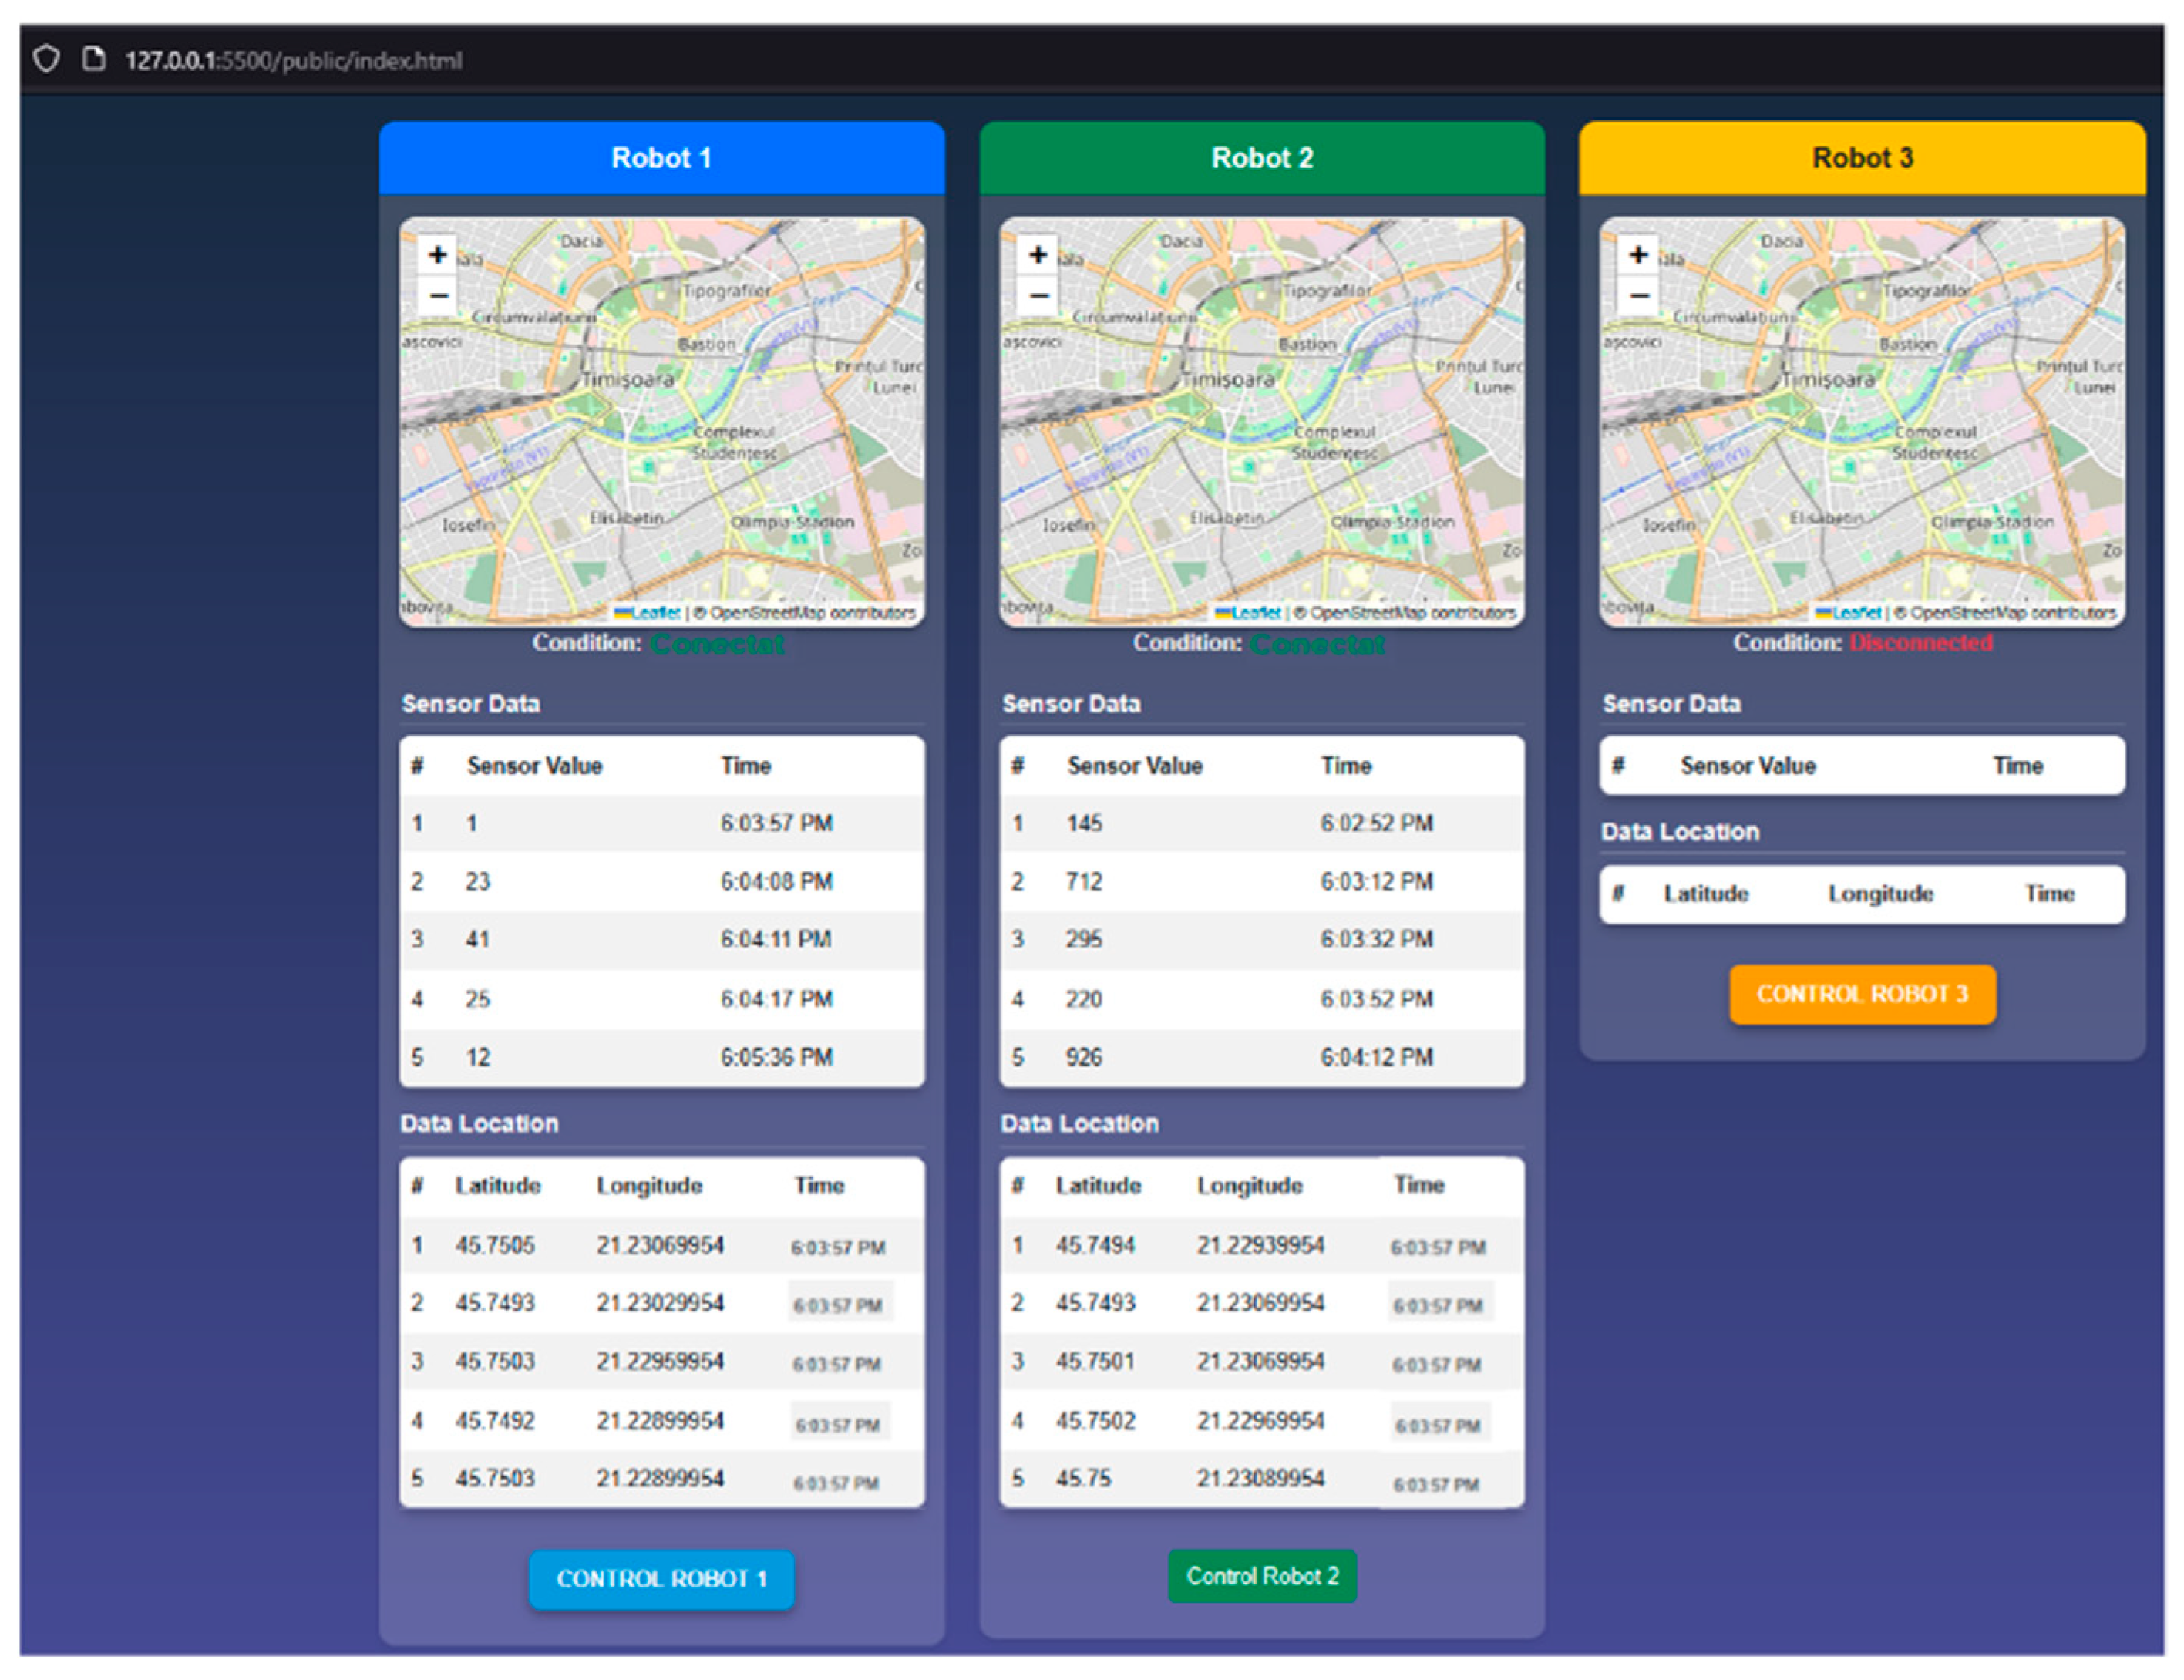Zoom in on Robot 1 map
This screenshot has width=2184, height=1680.
tap(437, 255)
